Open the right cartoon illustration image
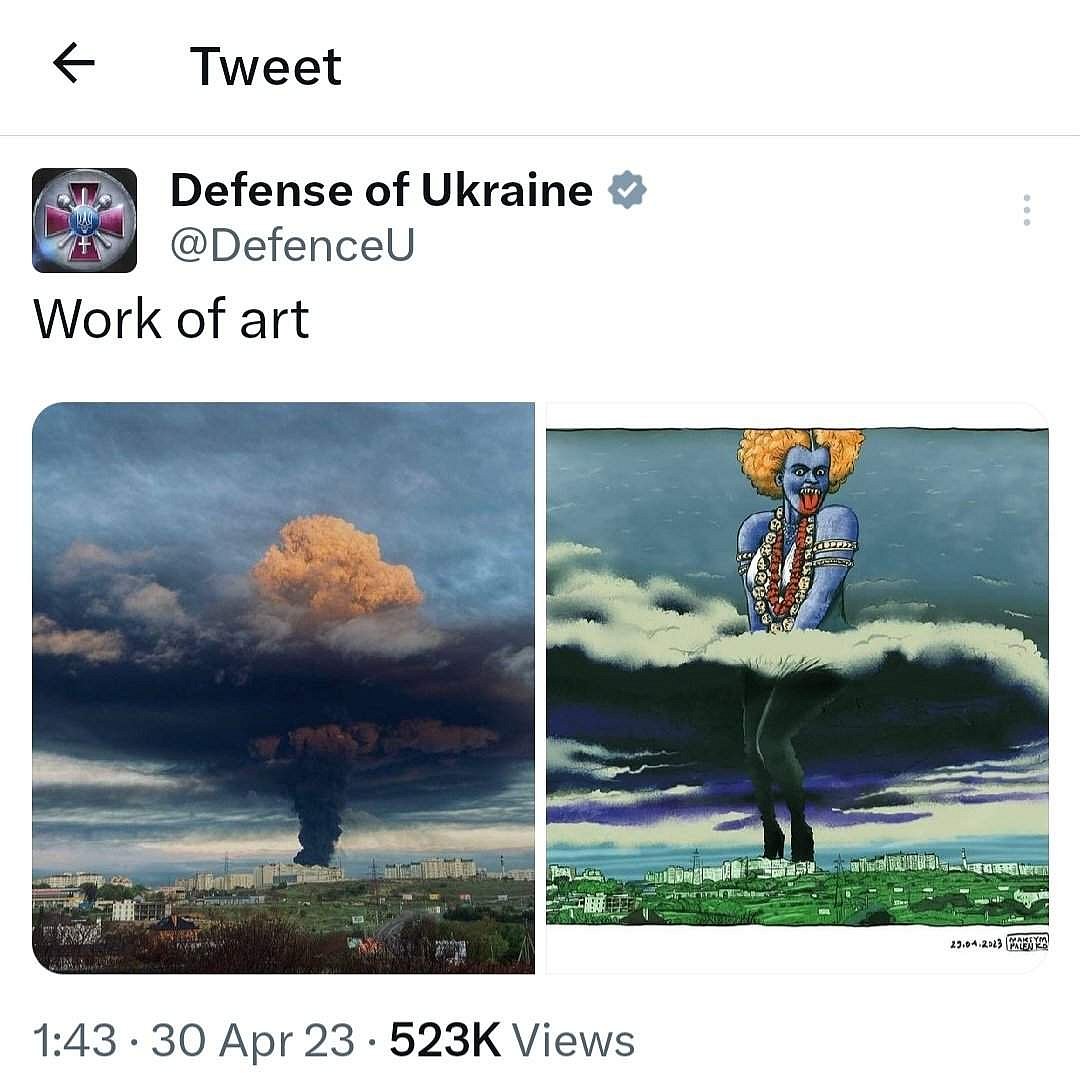 (x=797, y=687)
